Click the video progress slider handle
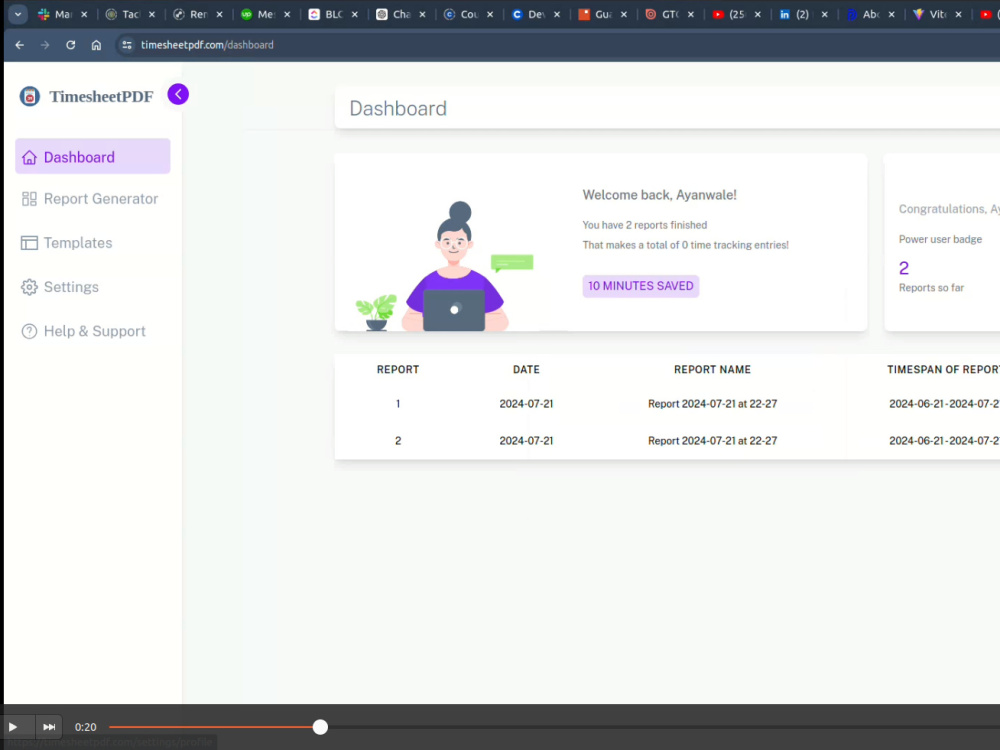The height and width of the screenshot is (750, 1000). (320, 727)
